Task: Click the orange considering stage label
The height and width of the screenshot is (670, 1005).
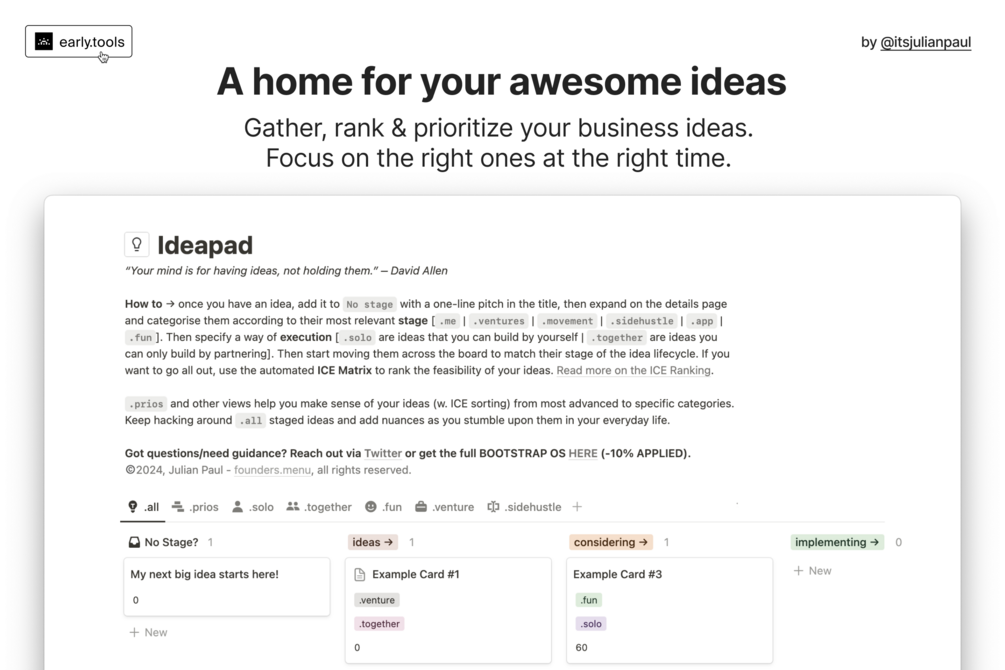Action: [x=611, y=542]
